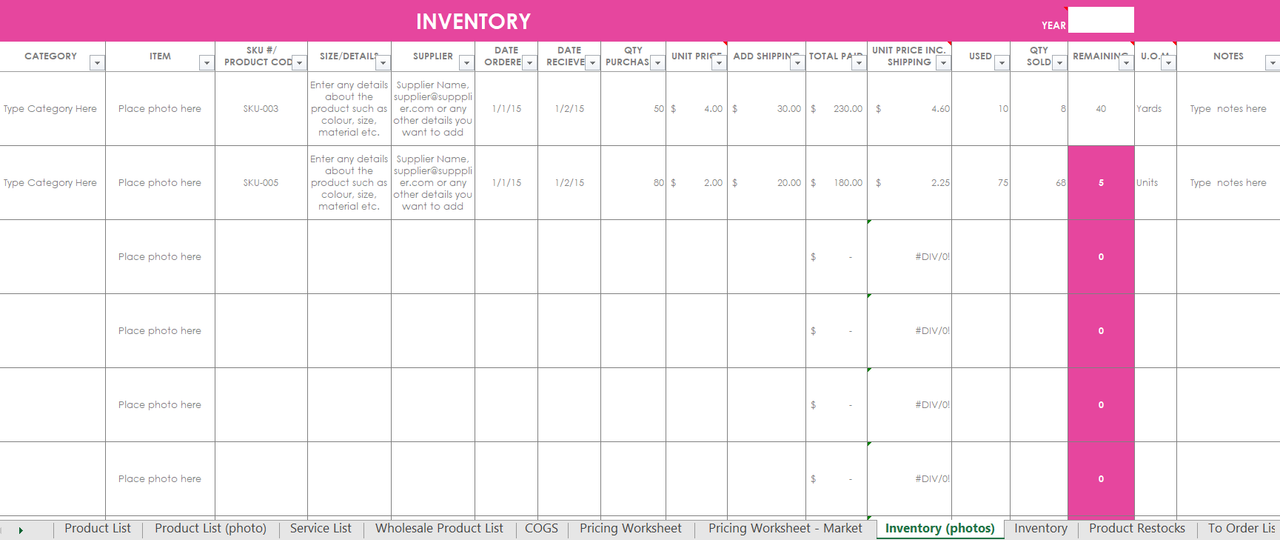
Task: Open the DATE ORDERED filter dropdown
Action: 529,63
